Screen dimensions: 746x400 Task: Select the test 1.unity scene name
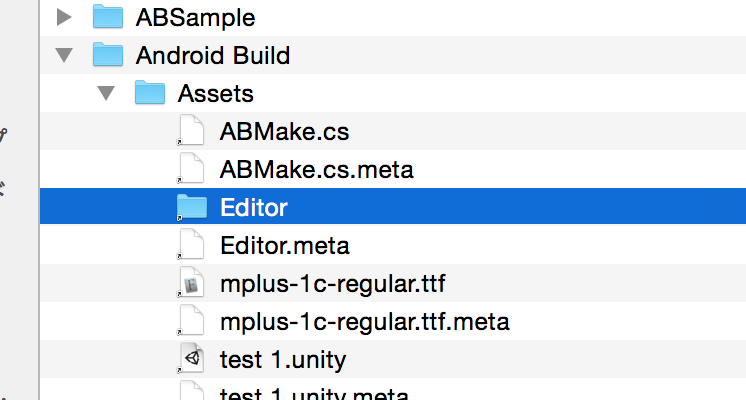point(283,359)
